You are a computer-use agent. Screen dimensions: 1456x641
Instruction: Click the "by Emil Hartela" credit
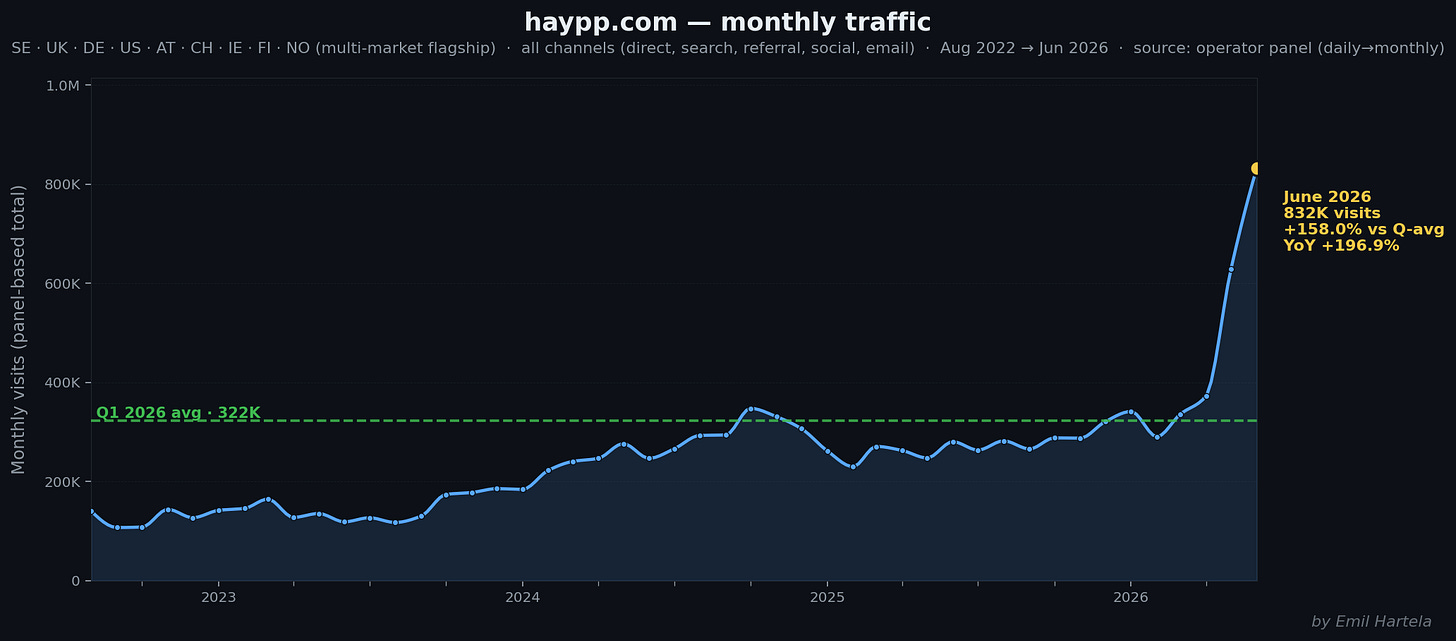[x=1371, y=621]
